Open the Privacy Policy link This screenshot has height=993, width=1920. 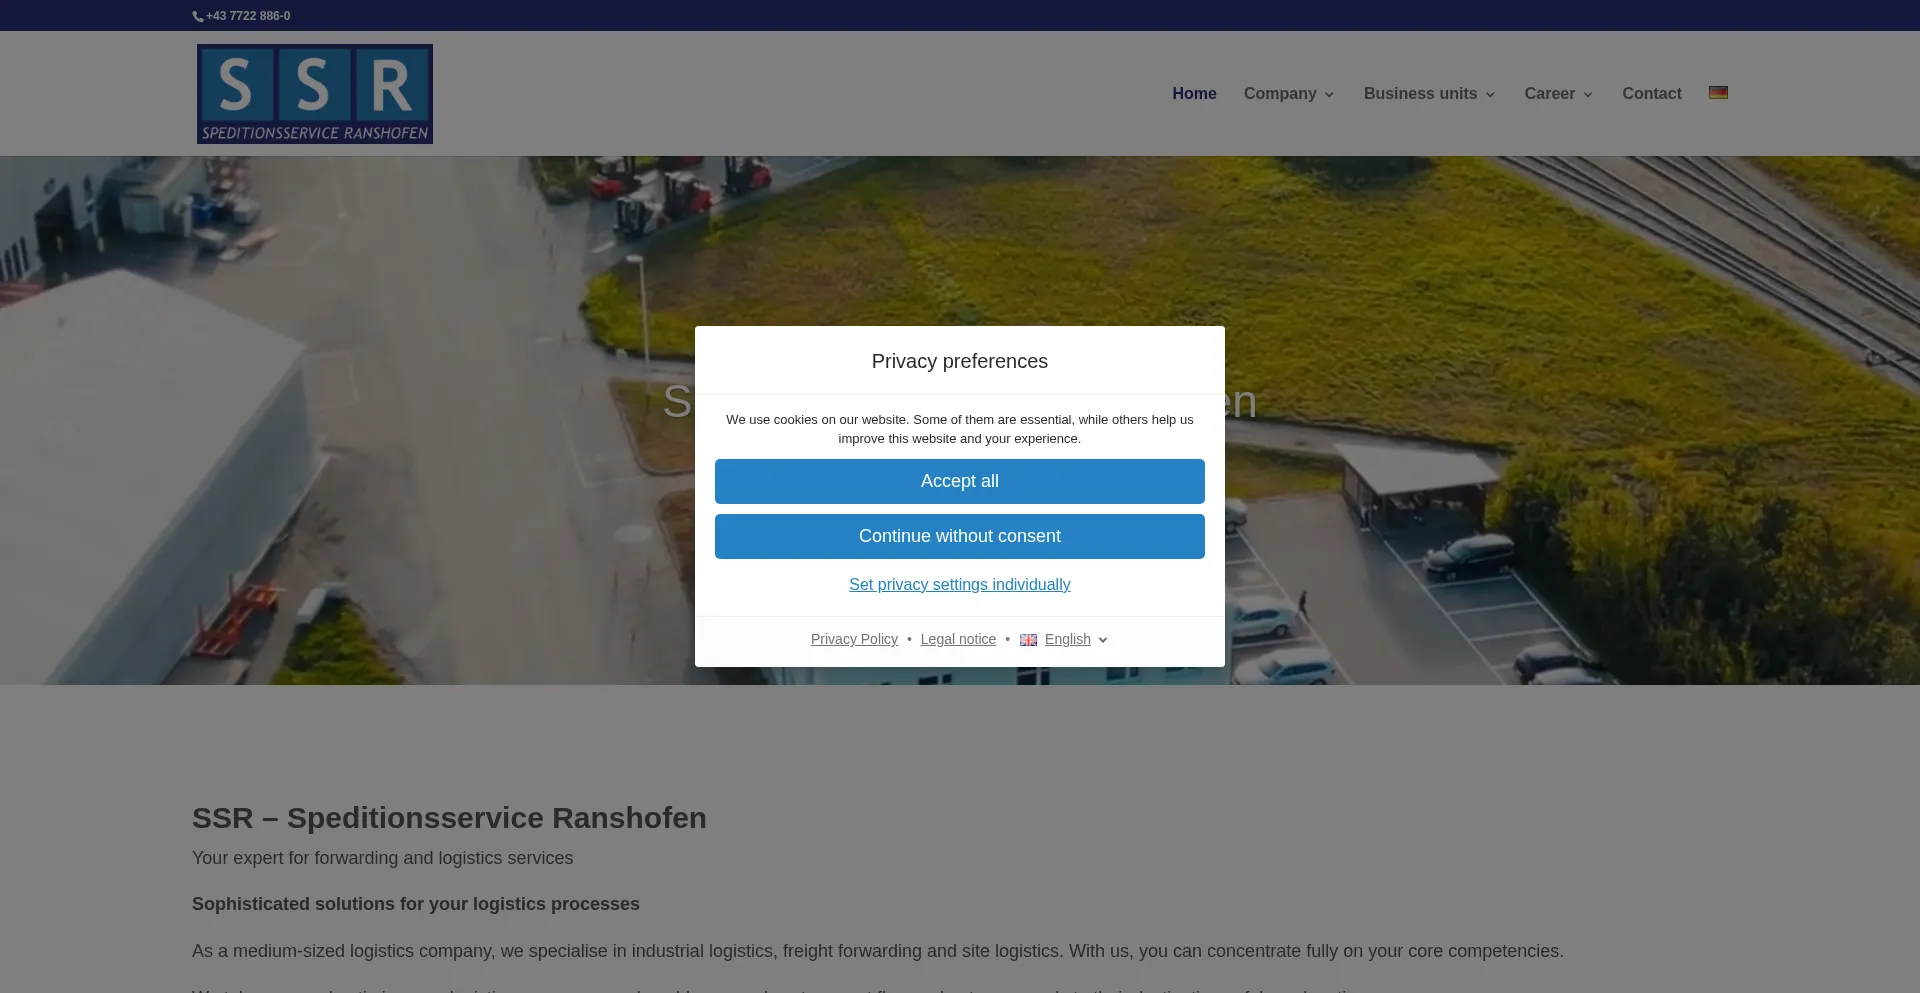pos(854,640)
